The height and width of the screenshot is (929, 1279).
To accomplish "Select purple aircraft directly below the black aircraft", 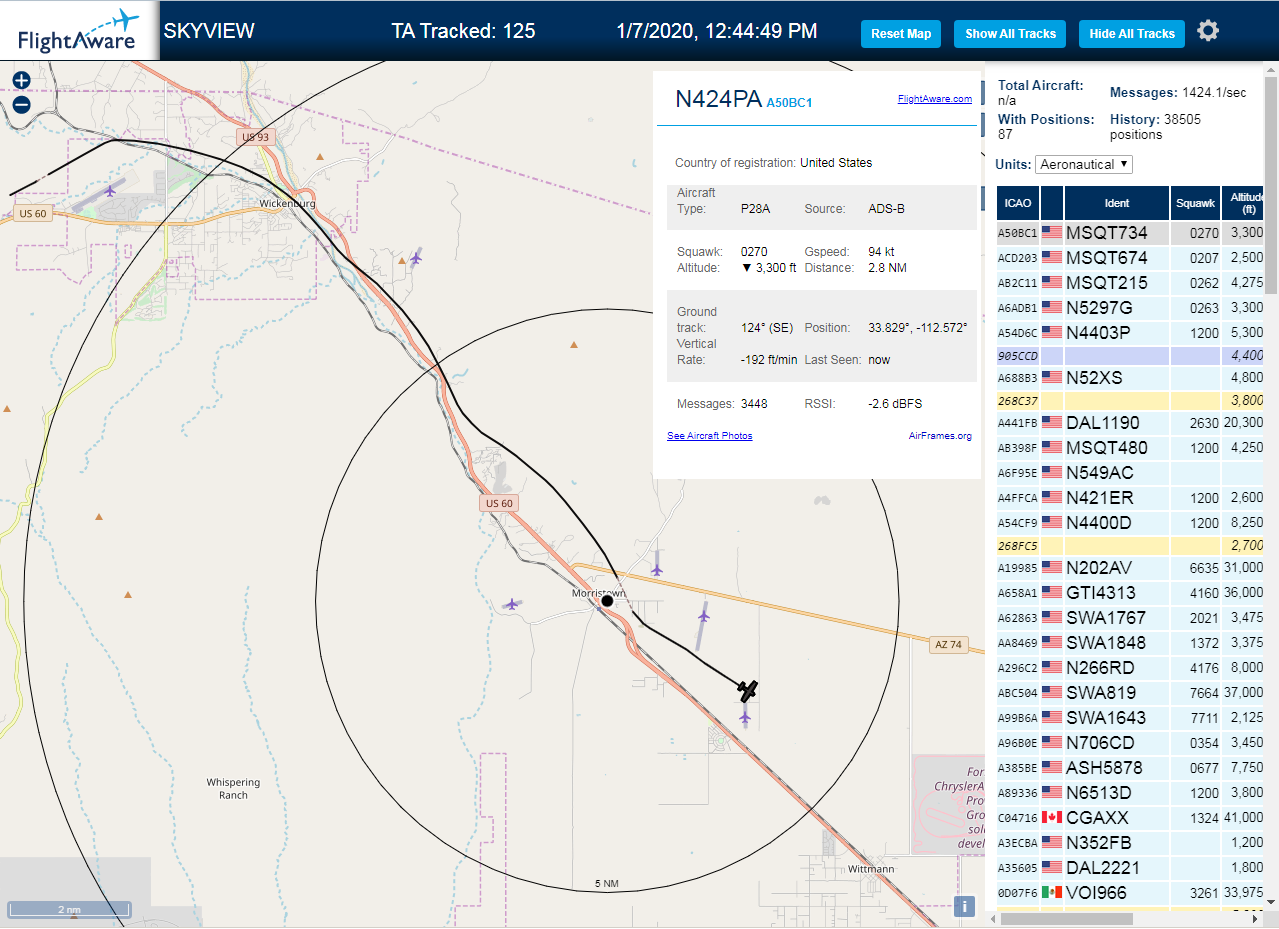I will coord(745,717).
